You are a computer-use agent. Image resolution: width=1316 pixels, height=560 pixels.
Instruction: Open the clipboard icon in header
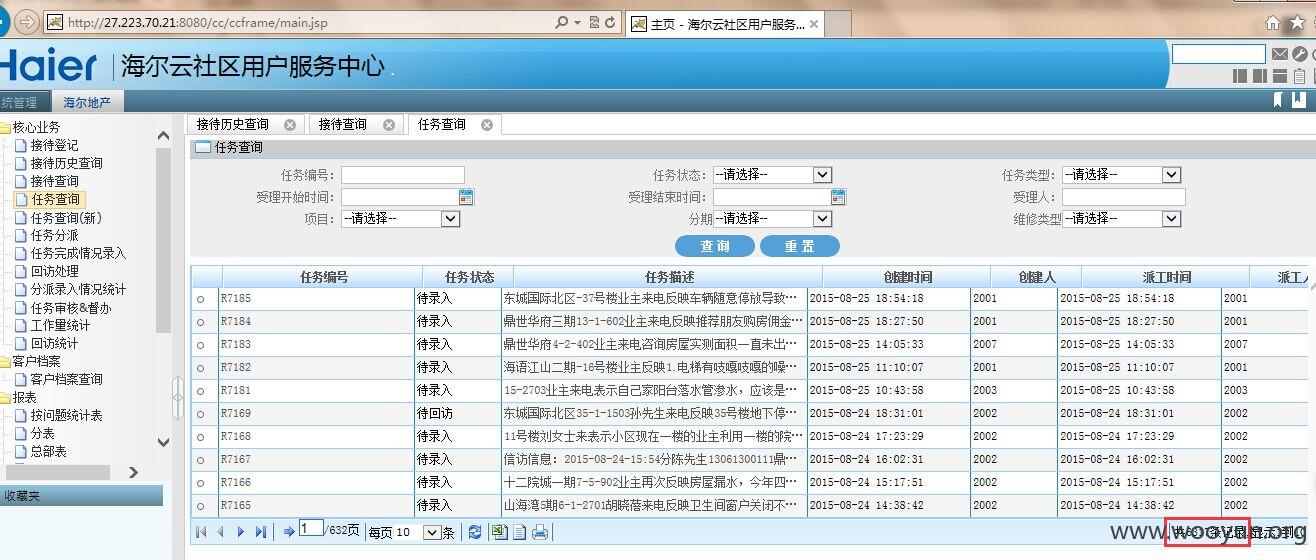pyautogui.click(x=1299, y=76)
